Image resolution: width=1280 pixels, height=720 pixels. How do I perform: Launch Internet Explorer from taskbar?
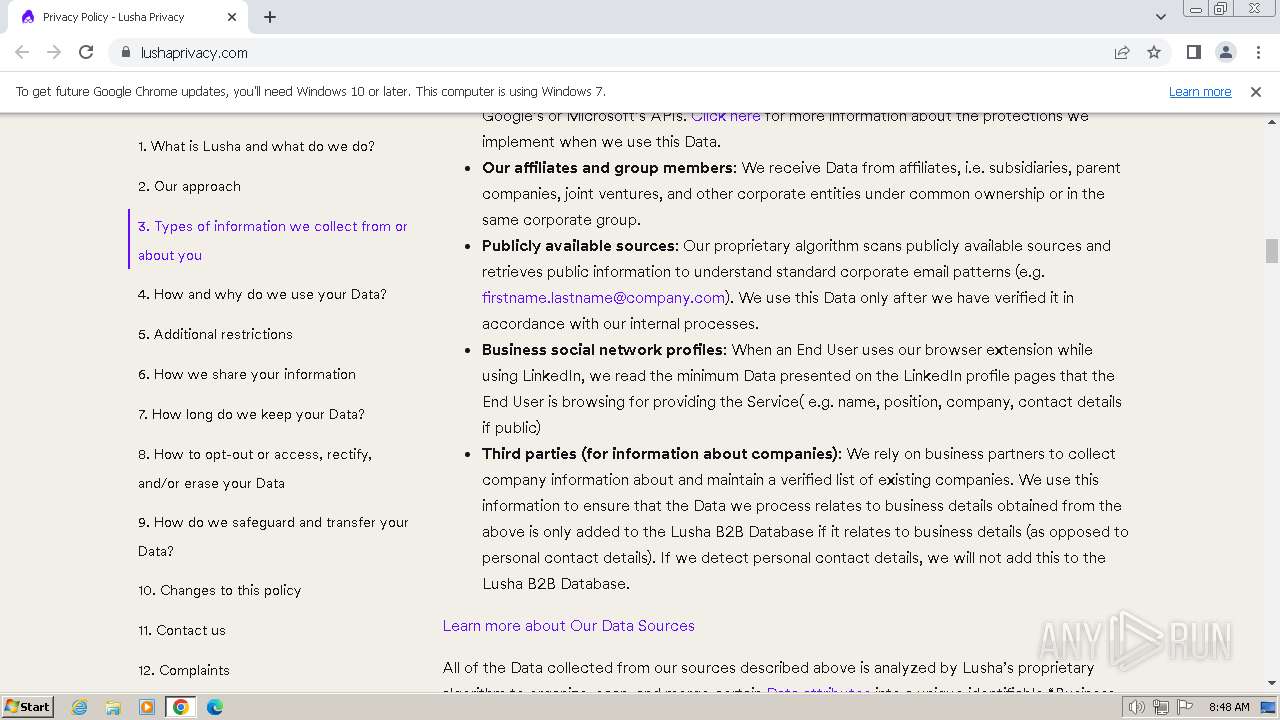[79, 707]
